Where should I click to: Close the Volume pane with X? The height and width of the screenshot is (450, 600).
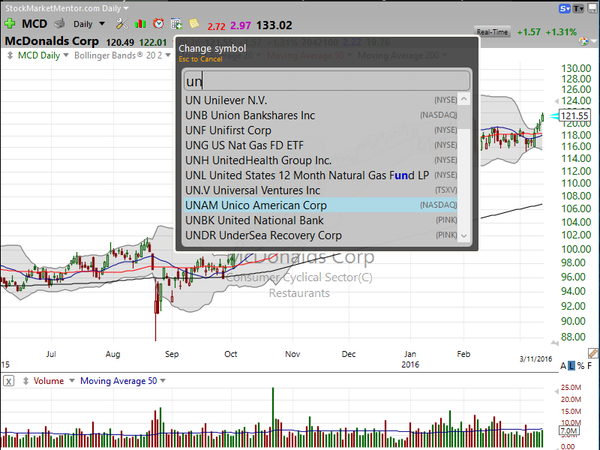(x=9, y=381)
